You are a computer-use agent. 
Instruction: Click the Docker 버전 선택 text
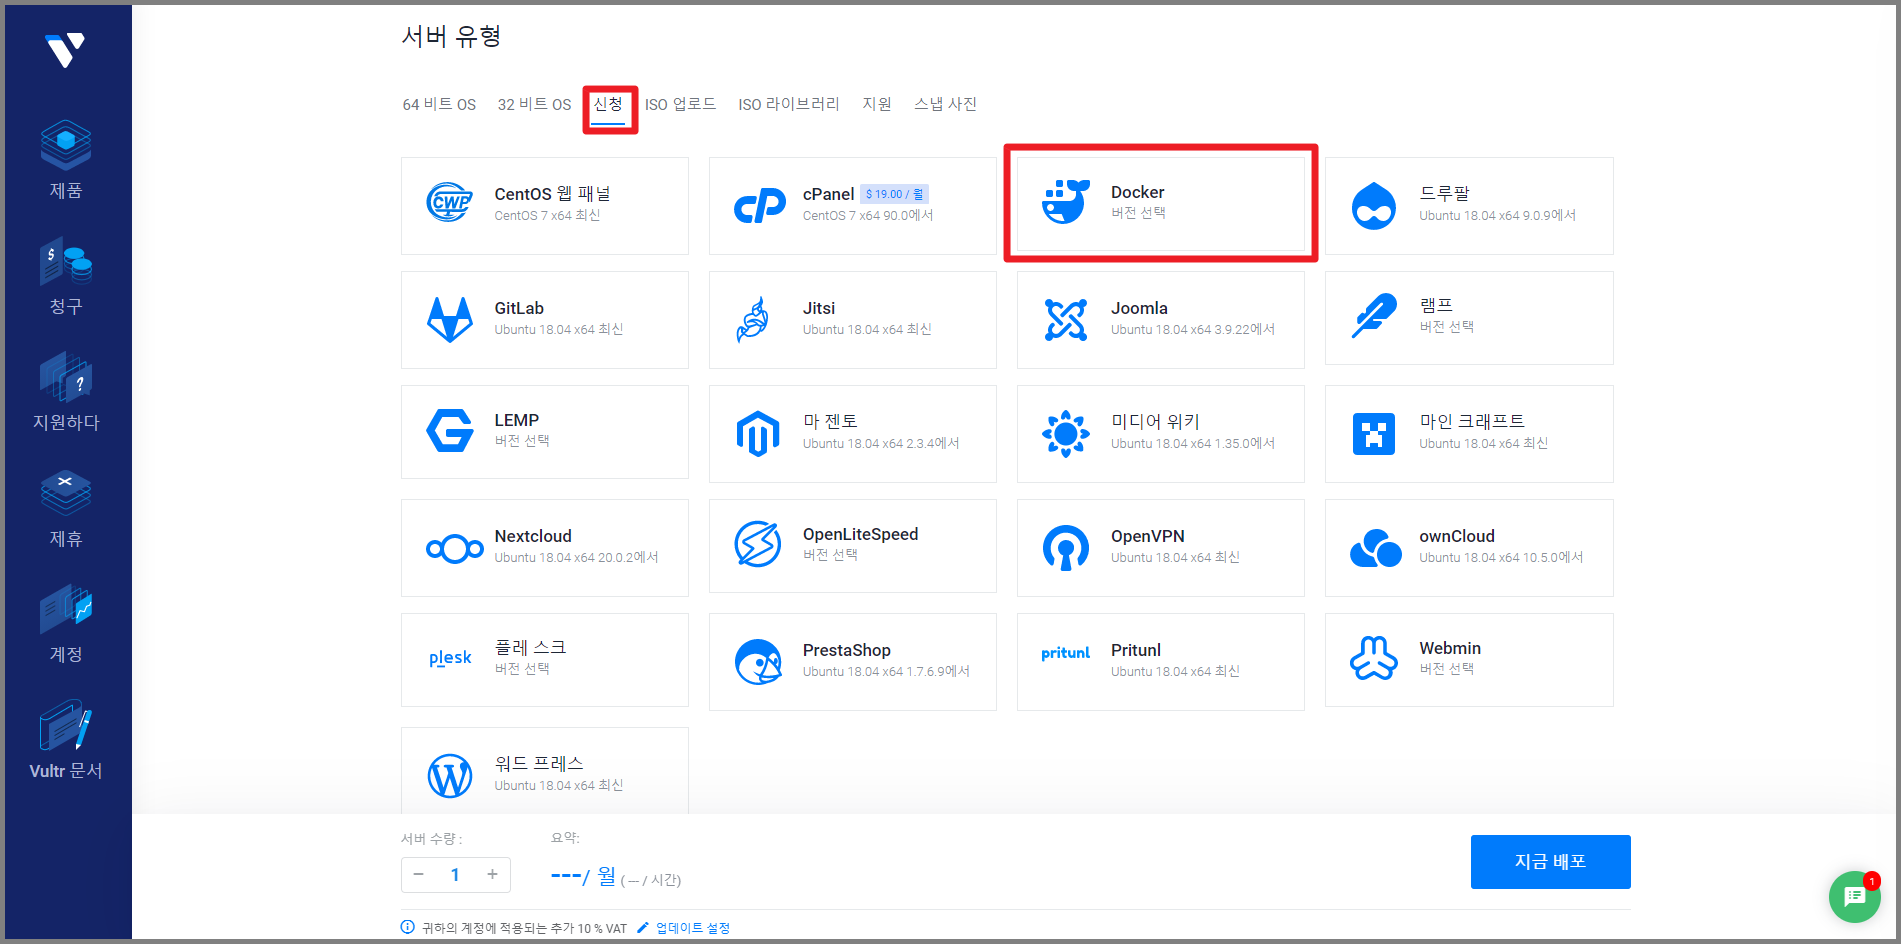pyautogui.click(x=1138, y=213)
